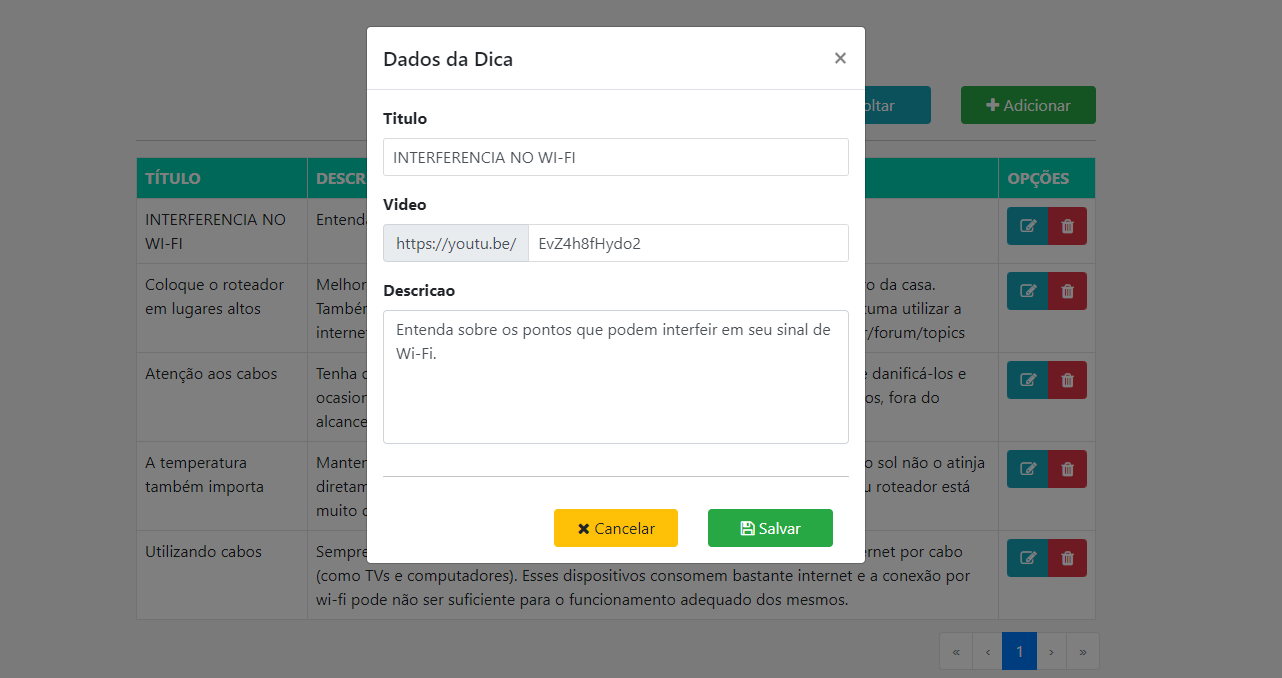Image resolution: width=1282 pixels, height=678 pixels.
Task: Cancel editing via the Cancelar button
Action: click(x=615, y=528)
